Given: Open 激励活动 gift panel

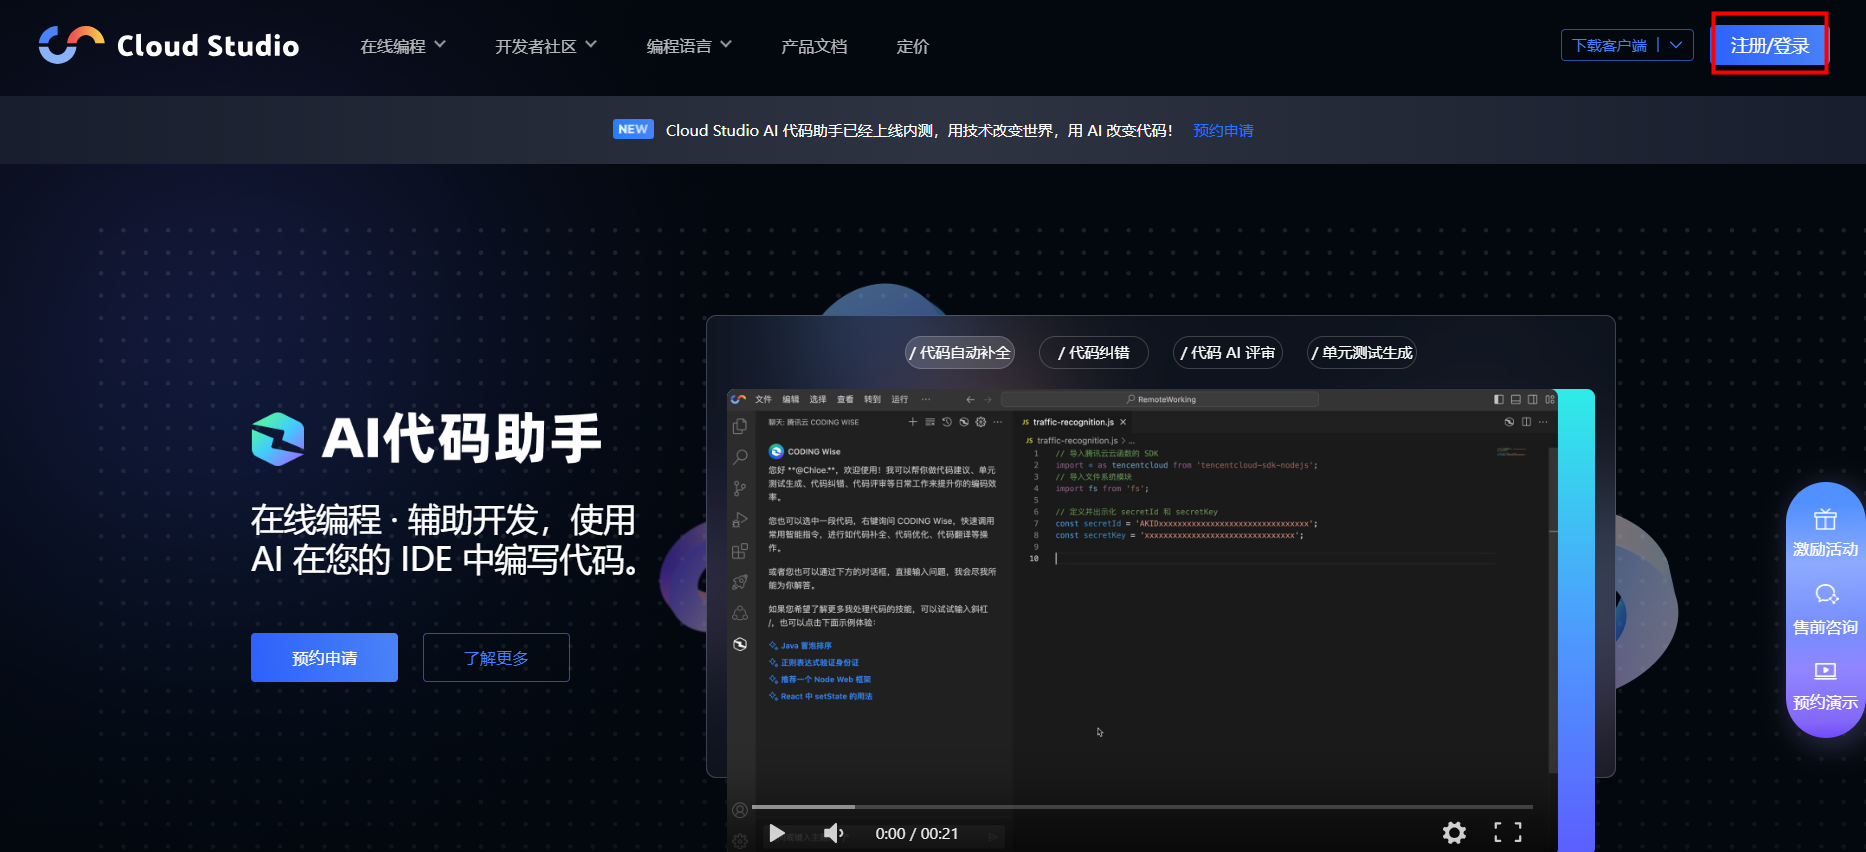Looking at the screenshot, I should pos(1825,532).
